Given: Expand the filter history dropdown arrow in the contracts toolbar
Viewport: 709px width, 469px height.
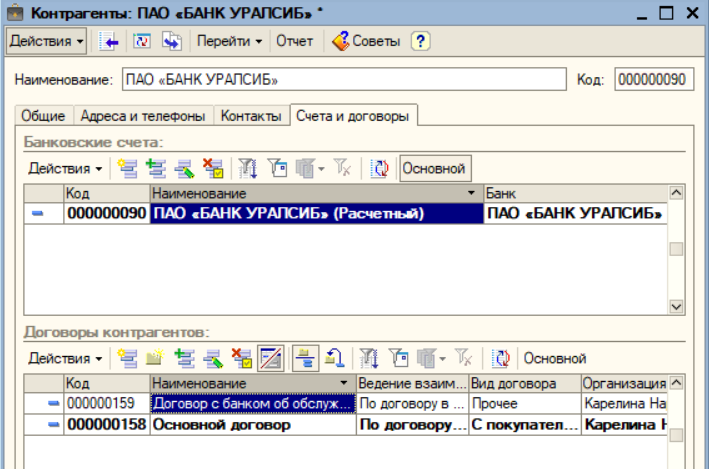Looking at the screenshot, I should [x=443, y=359].
